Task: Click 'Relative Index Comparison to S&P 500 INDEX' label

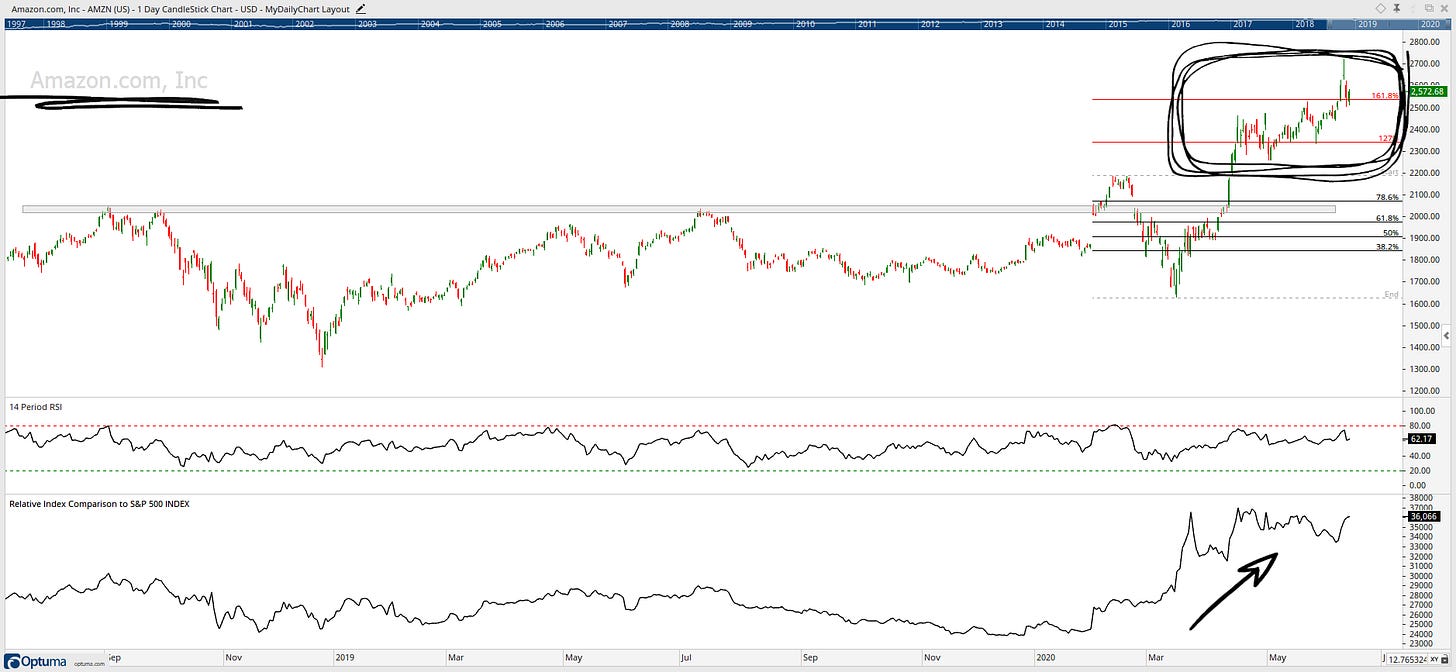Action: [x=99, y=504]
